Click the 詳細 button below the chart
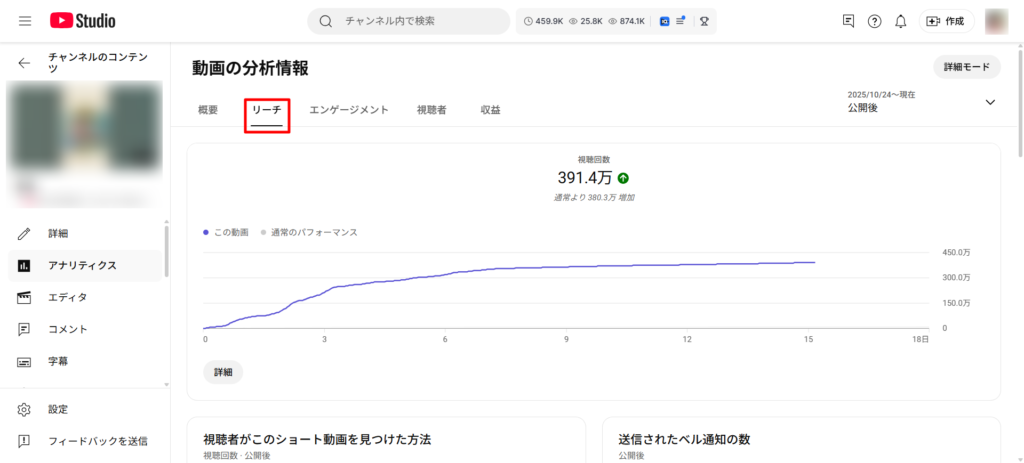Screen dimensions: 1024x463 pyautogui.click(x=222, y=371)
